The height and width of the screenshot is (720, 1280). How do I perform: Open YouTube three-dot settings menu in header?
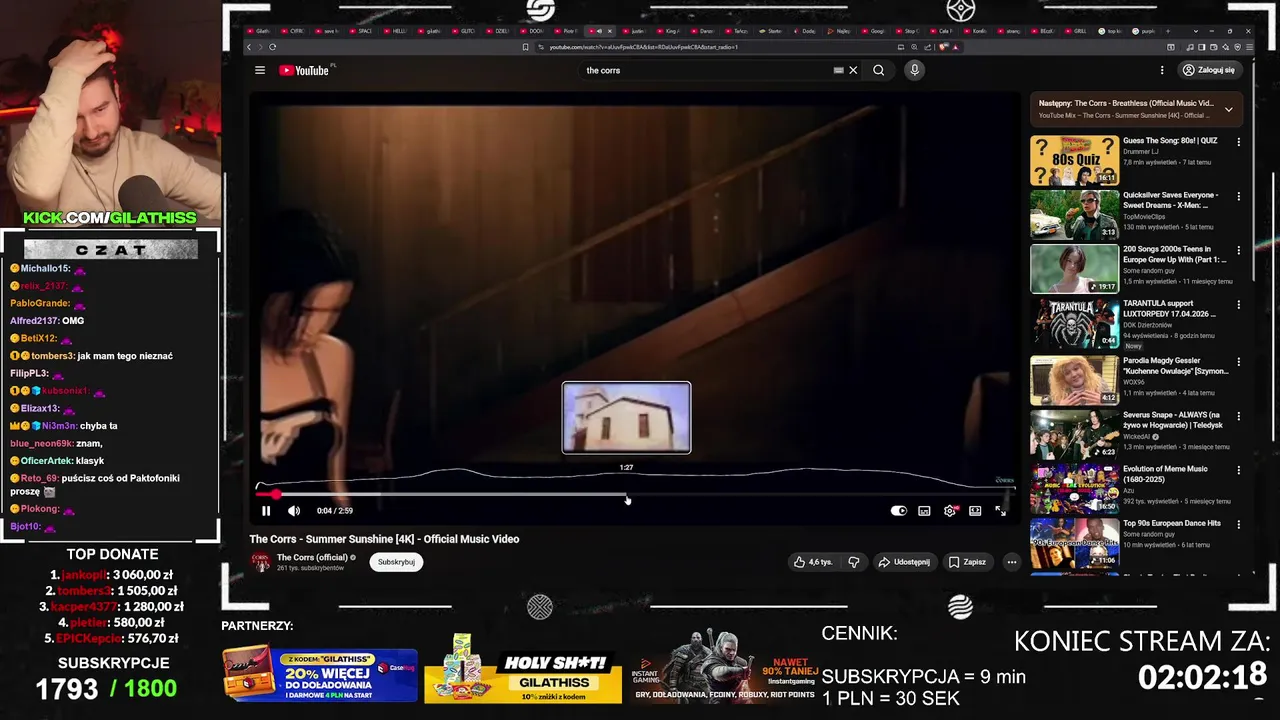click(x=1162, y=70)
